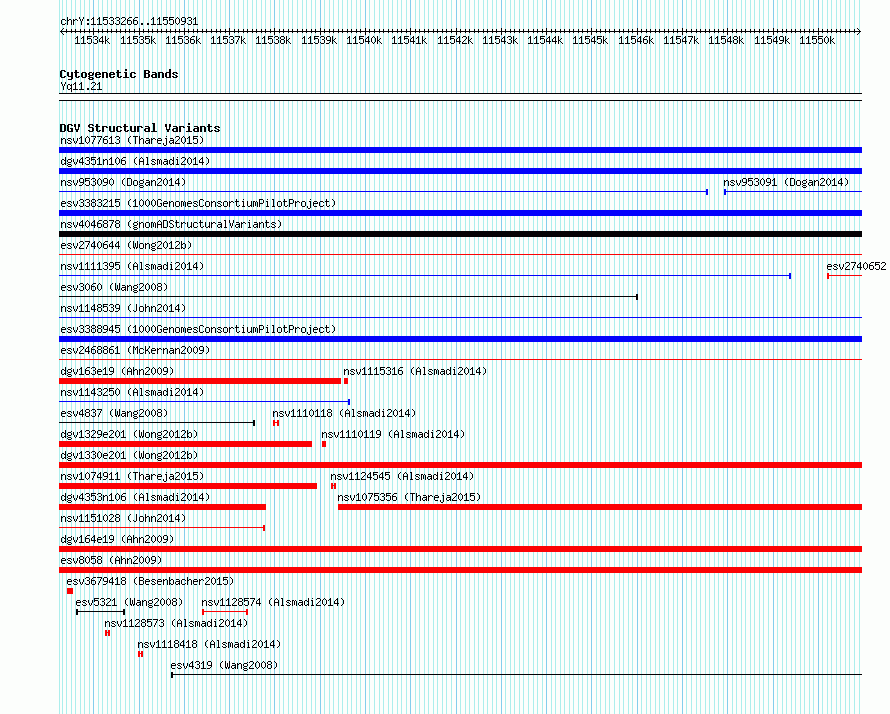Select the dgv1329e201 (Wong2012b) label
This screenshot has height=714, width=890.
point(129,434)
